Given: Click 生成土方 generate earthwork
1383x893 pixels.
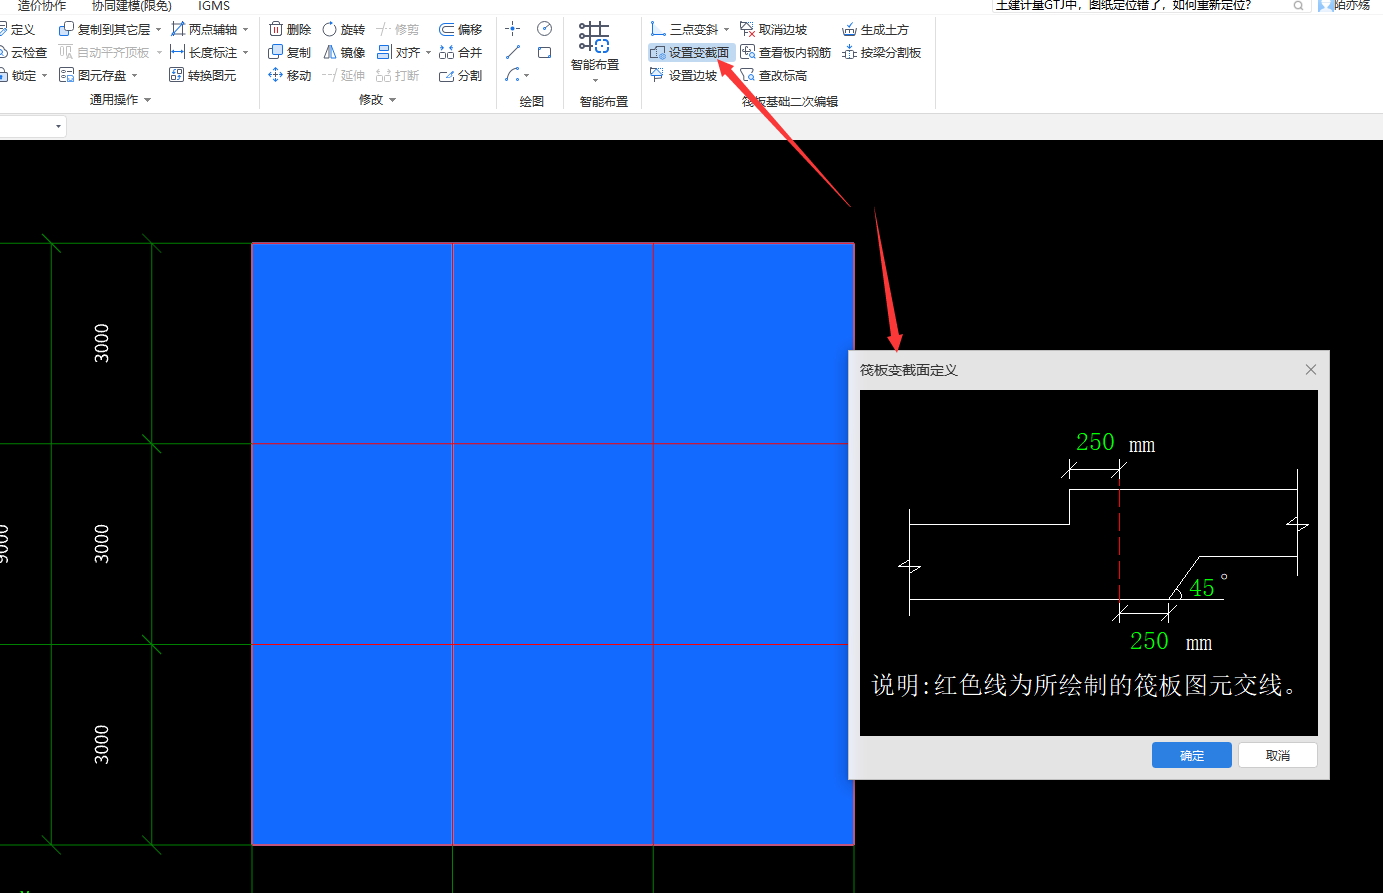Looking at the screenshot, I should pos(875,30).
